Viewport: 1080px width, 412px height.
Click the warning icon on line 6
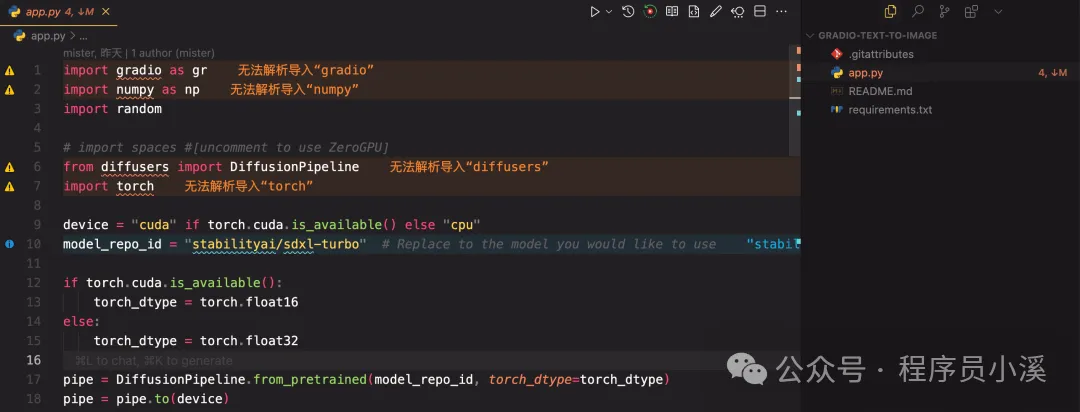10,167
